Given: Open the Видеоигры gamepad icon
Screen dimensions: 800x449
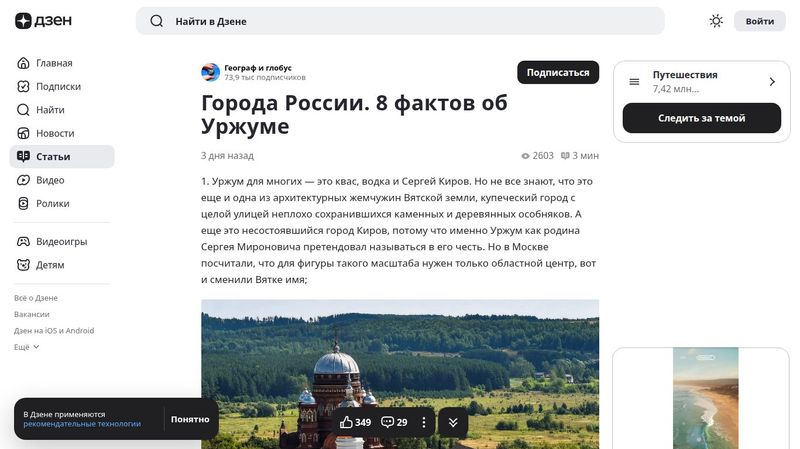Looking at the screenshot, I should pyautogui.click(x=23, y=241).
